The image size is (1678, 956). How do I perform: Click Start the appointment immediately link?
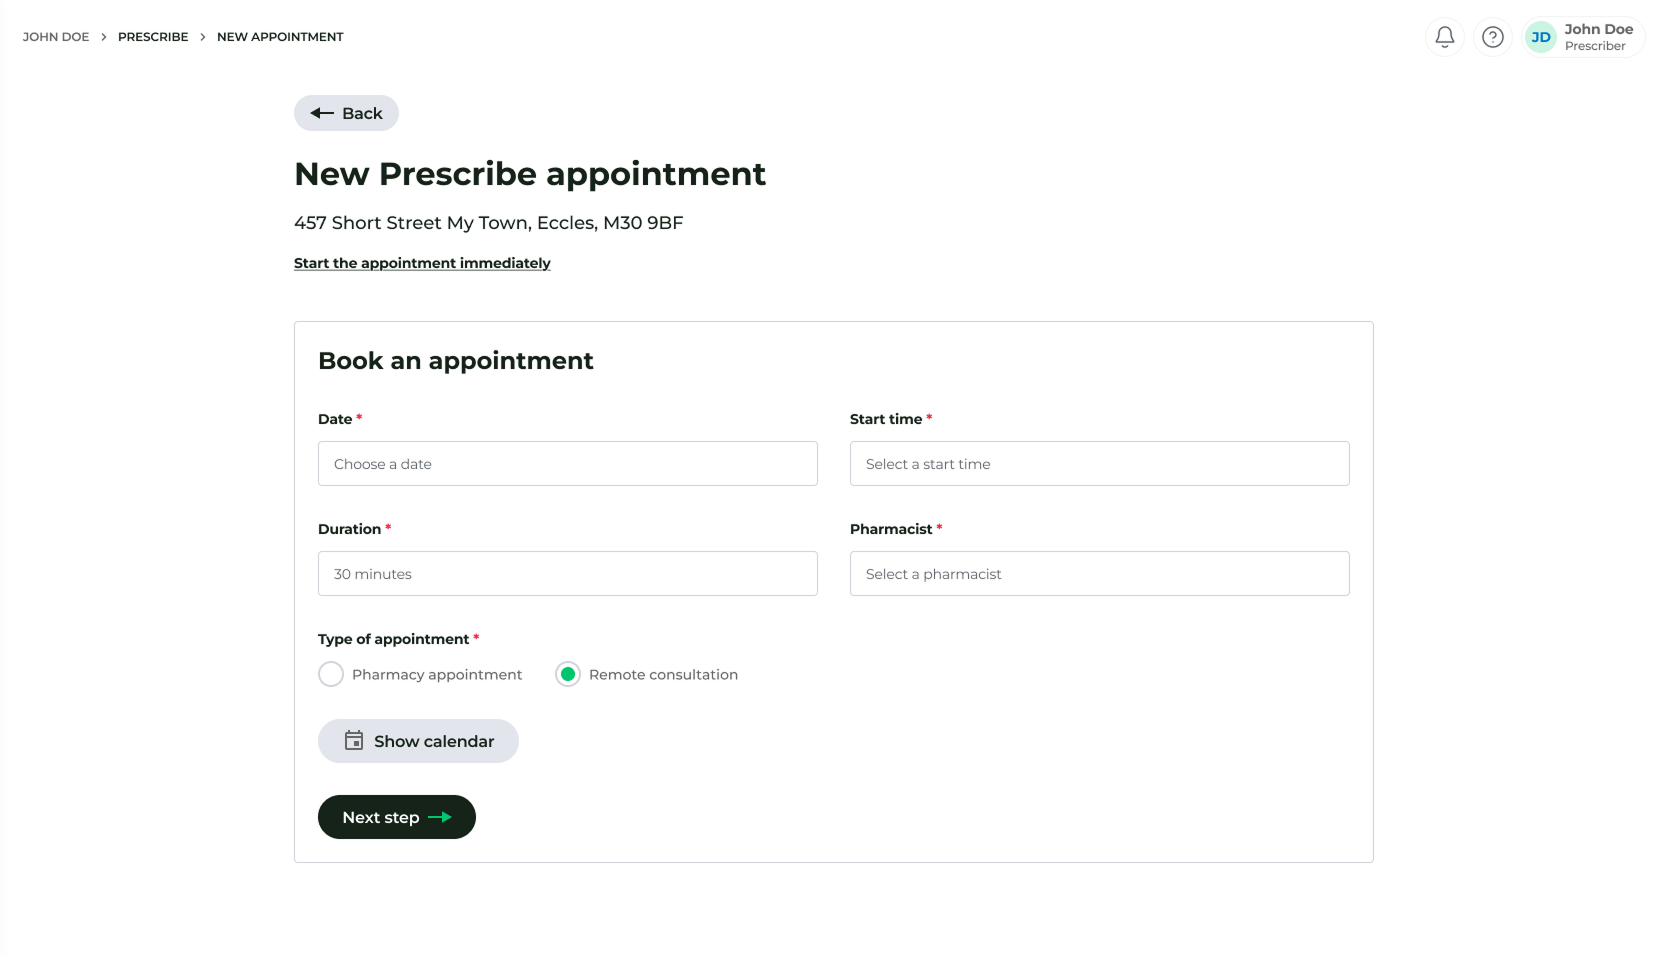click(x=422, y=263)
